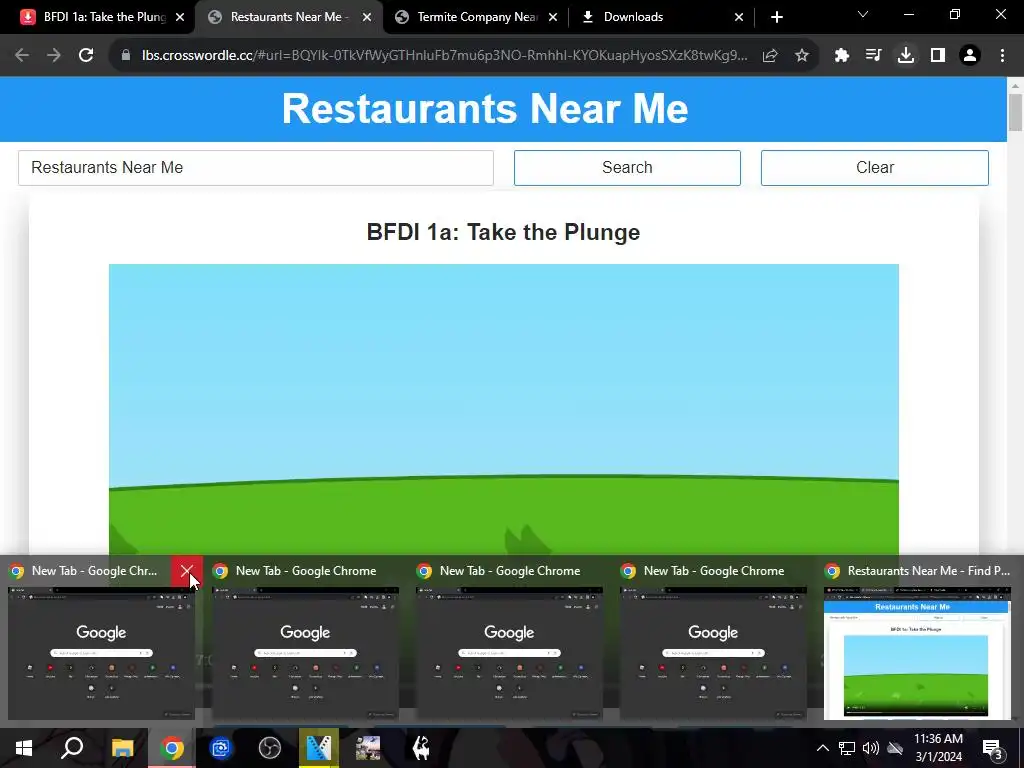The image size is (1024, 768).
Task: Open the Windows Start menu
Action: click(24, 748)
